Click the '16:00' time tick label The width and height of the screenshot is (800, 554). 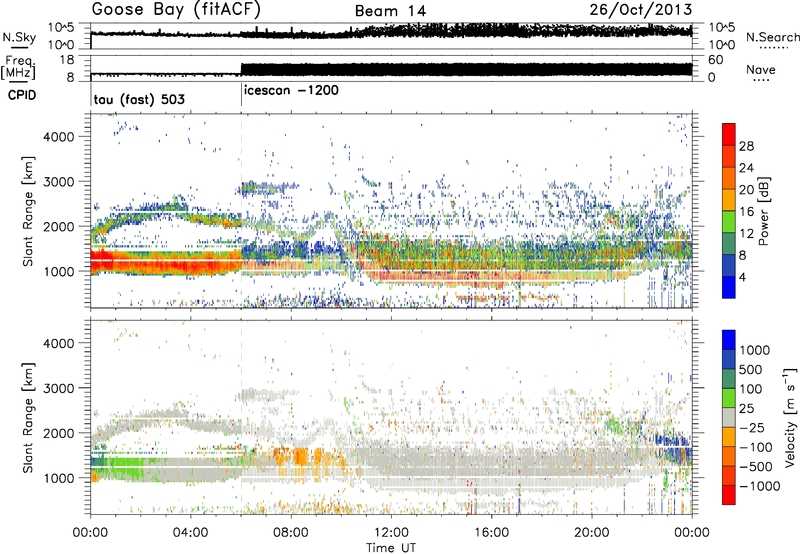click(x=491, y=533)
